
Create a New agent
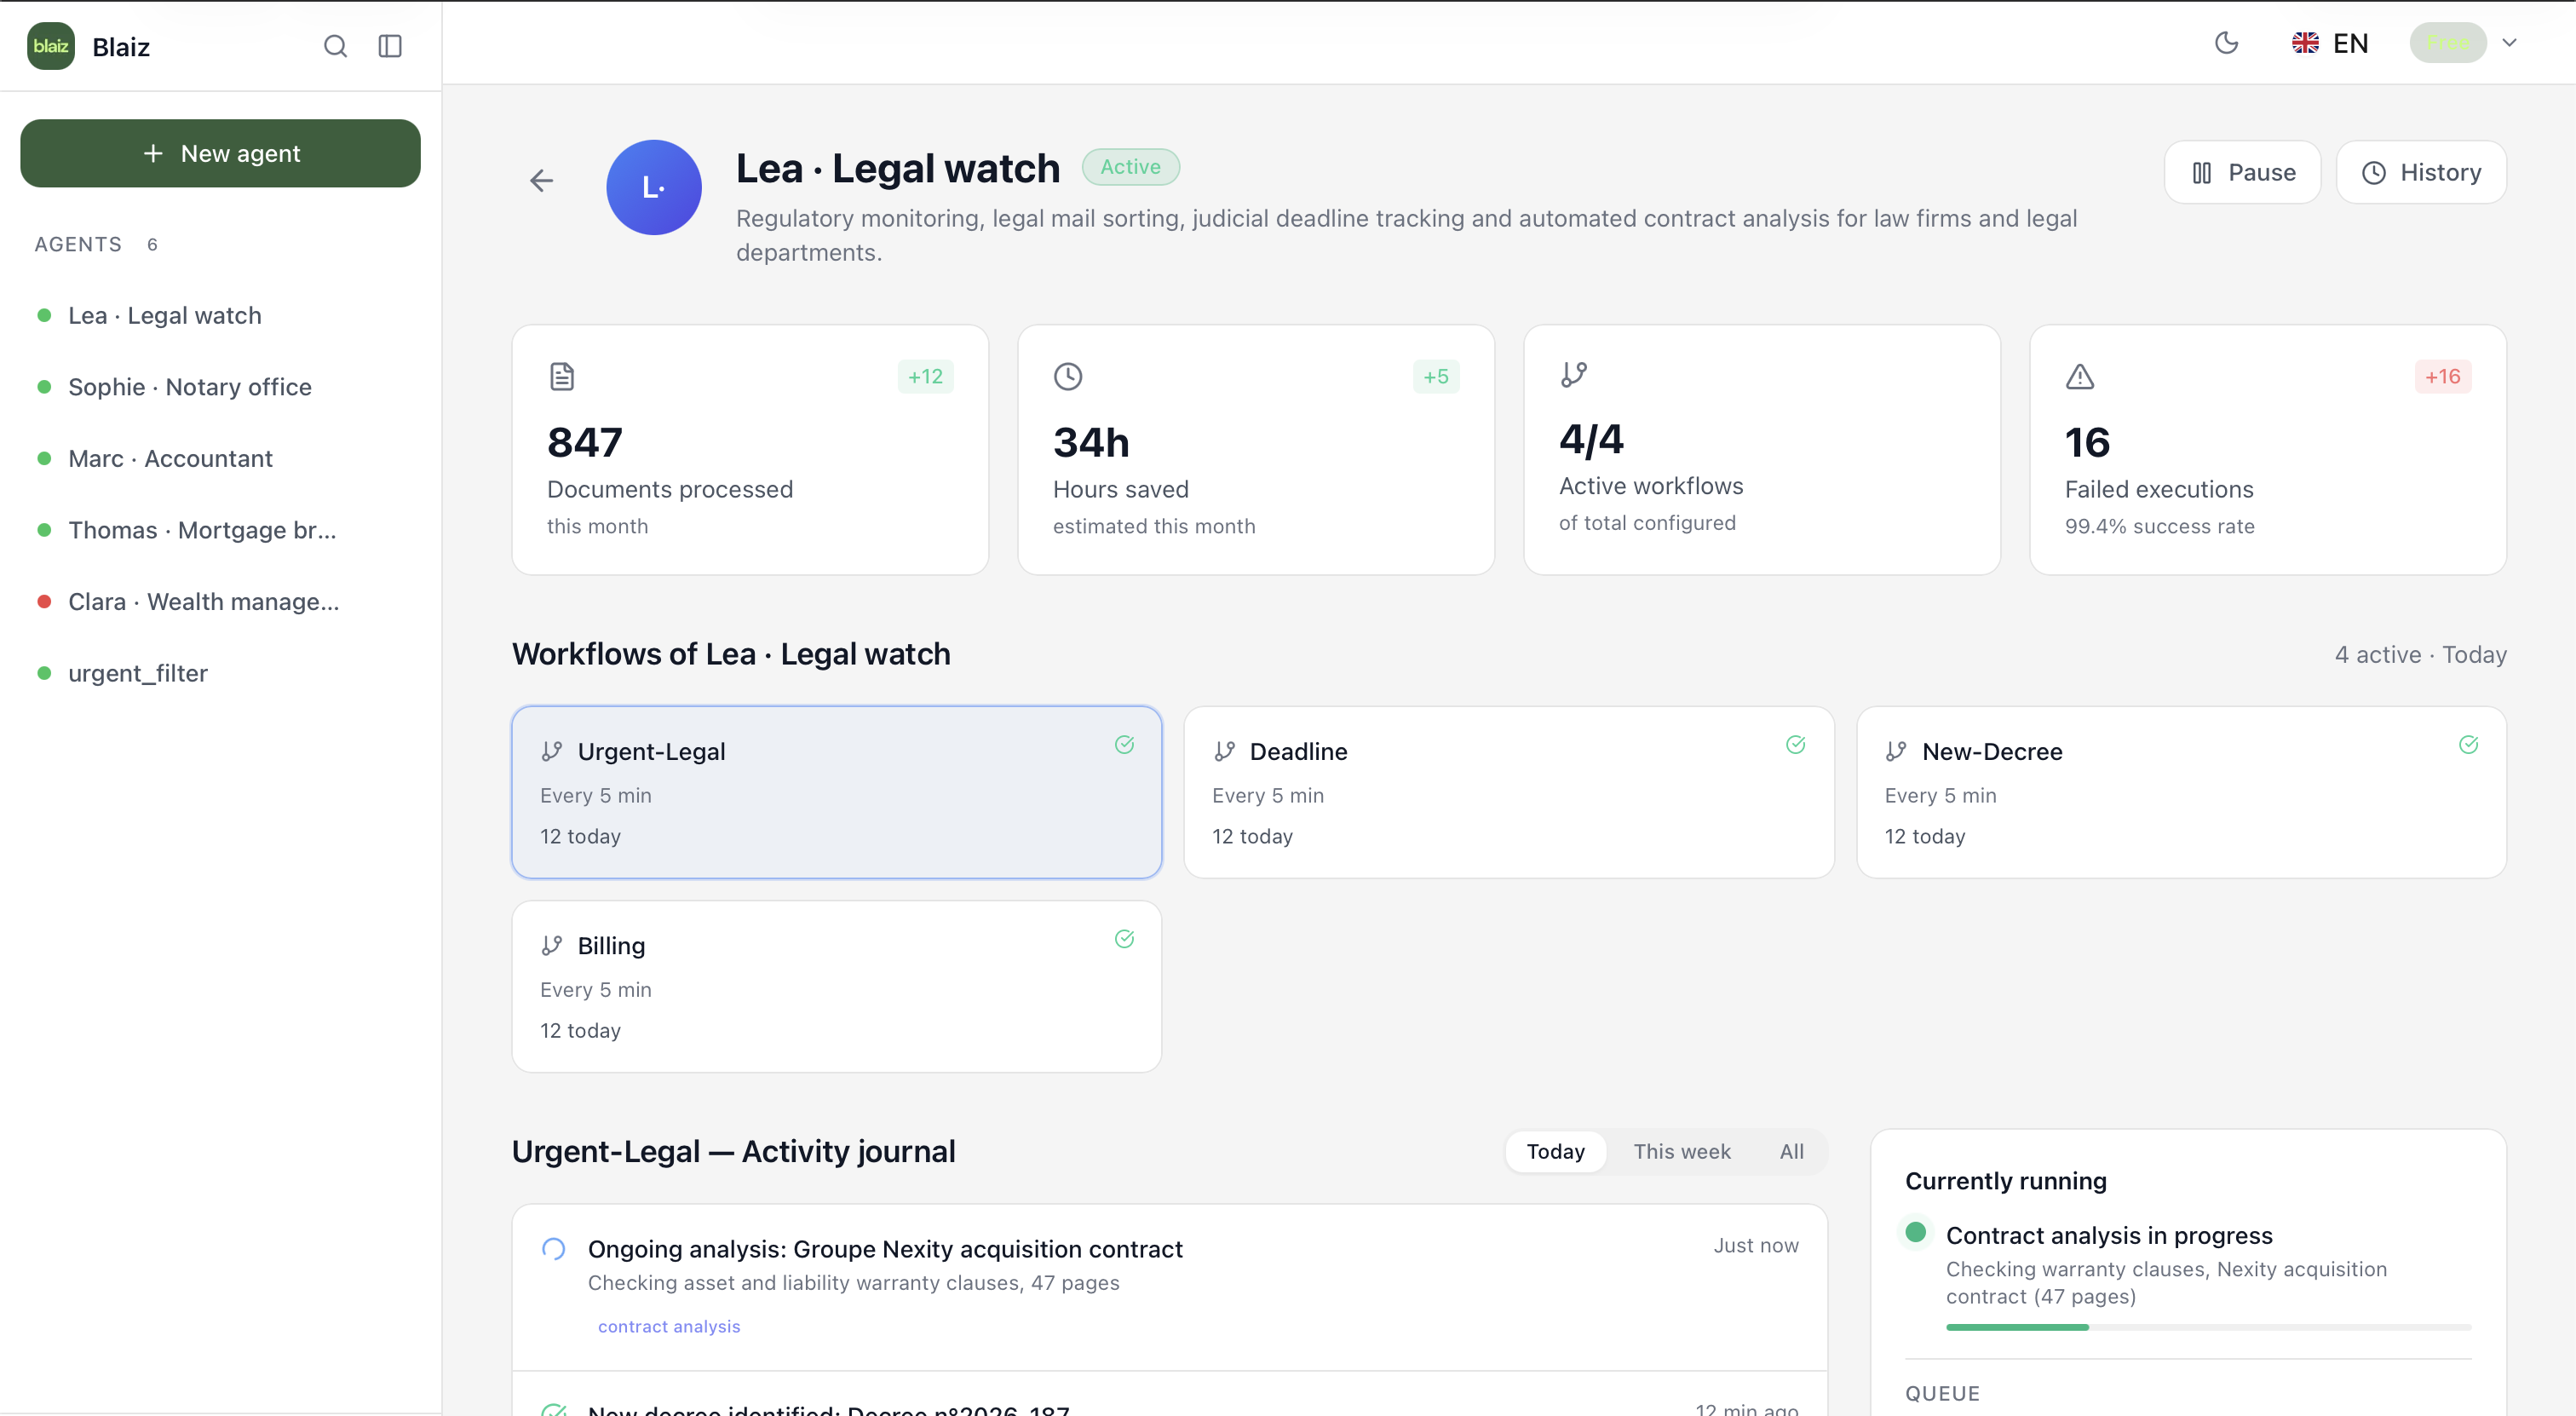[x=220, y=153]
